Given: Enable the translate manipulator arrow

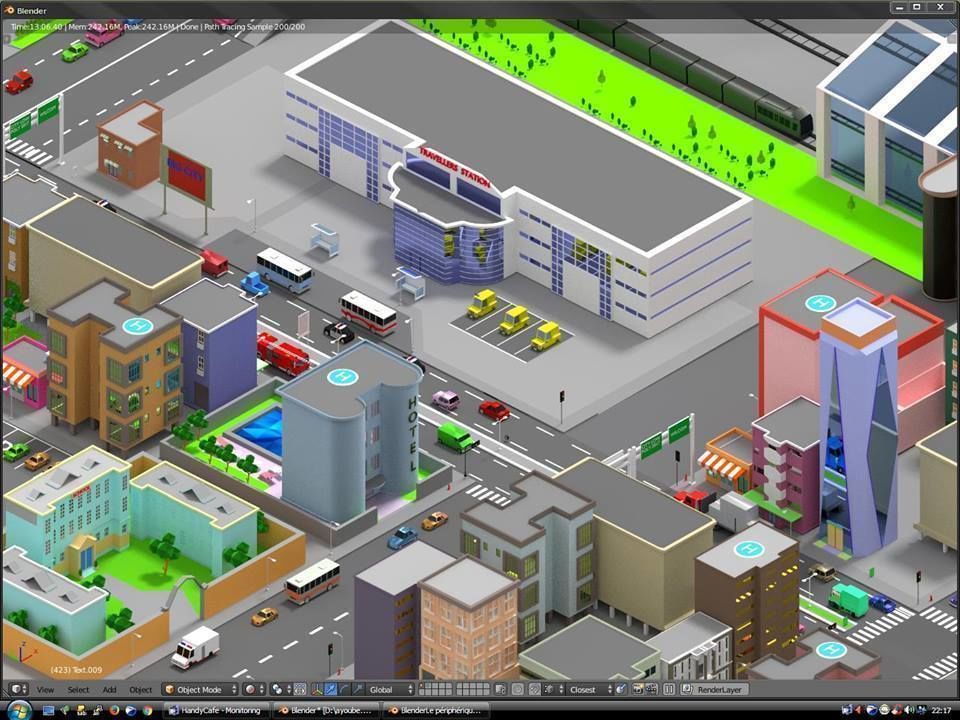Looking at the screenshot, I should pyautogui.click(x=331, y=689).
